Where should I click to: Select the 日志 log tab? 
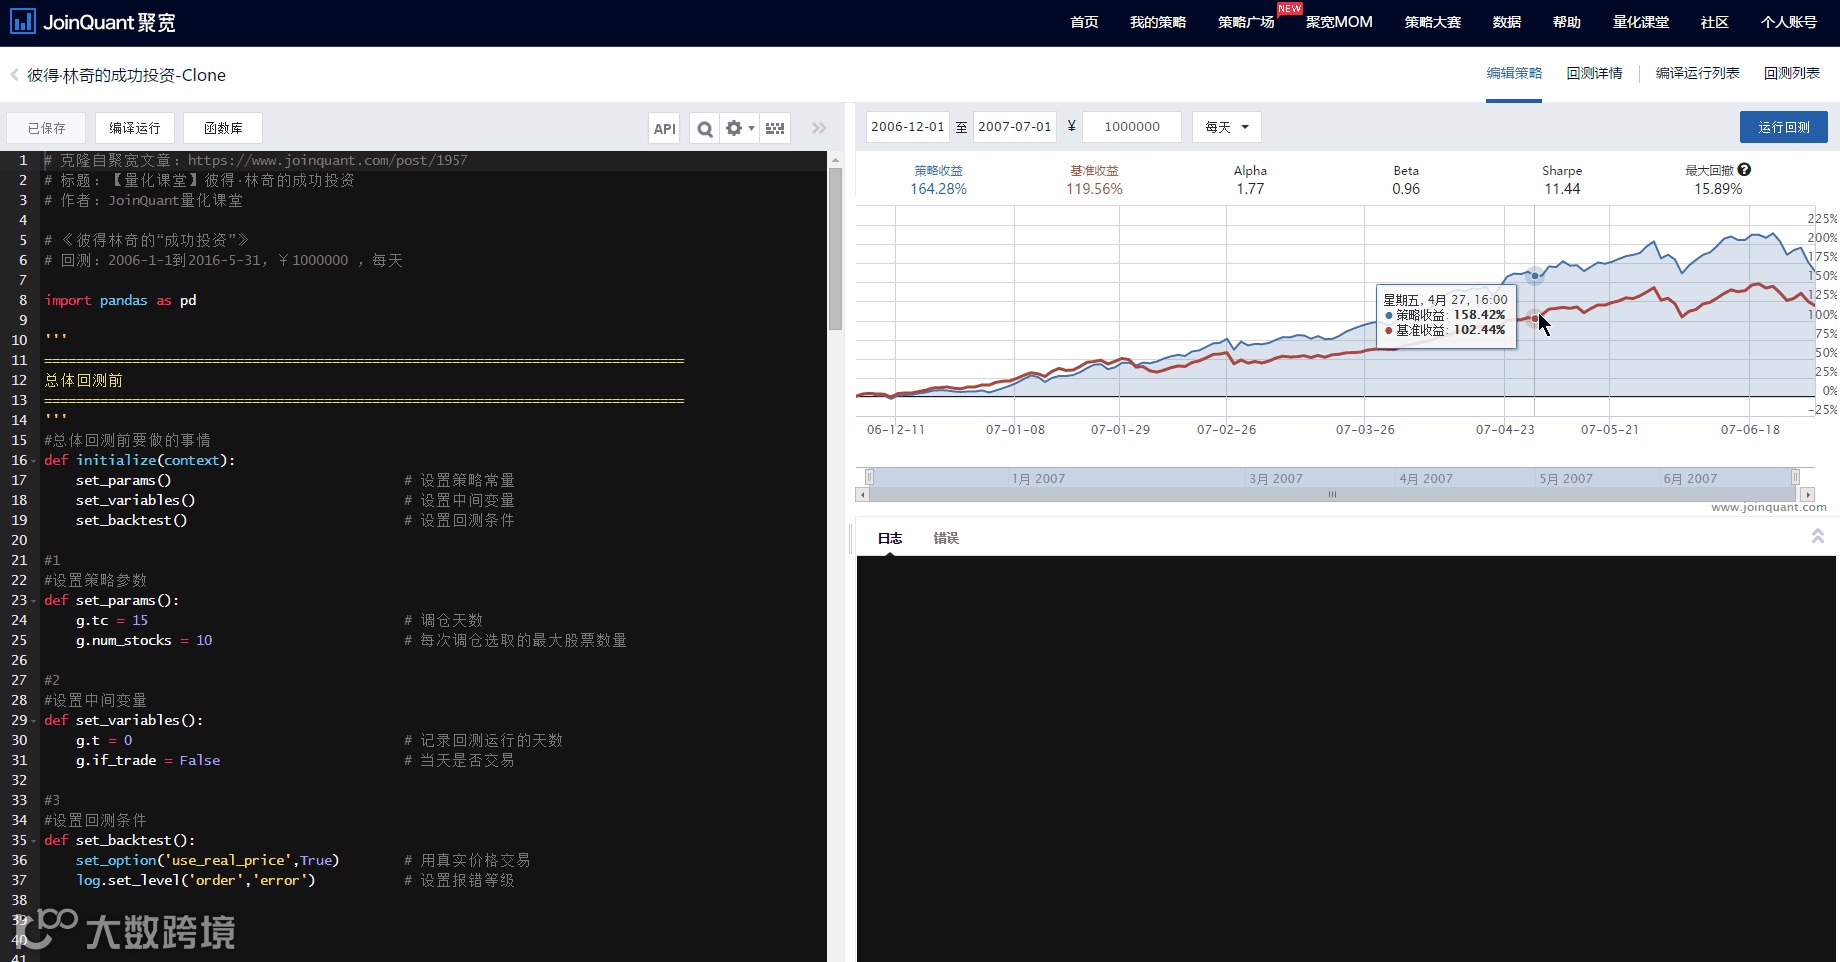click(x=890, y=538)
